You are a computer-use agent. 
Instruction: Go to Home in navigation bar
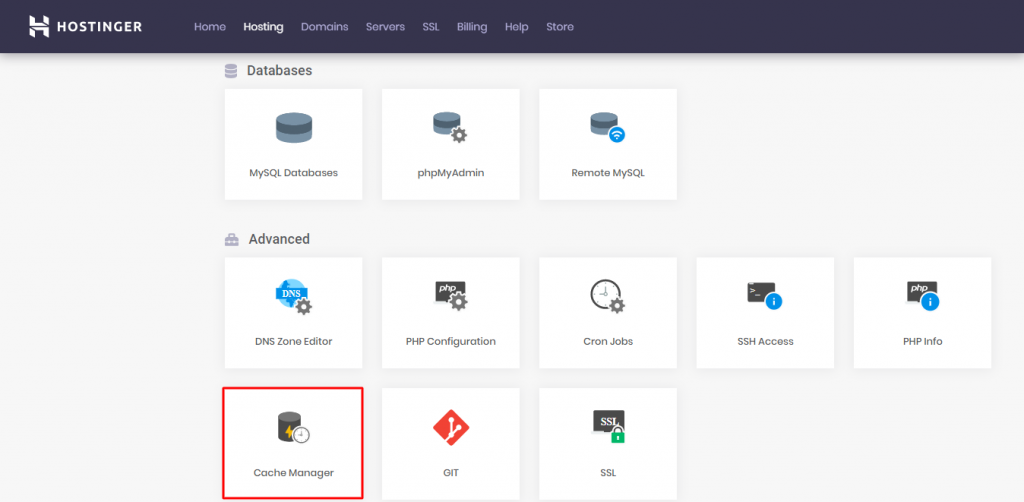coord(210,27)
